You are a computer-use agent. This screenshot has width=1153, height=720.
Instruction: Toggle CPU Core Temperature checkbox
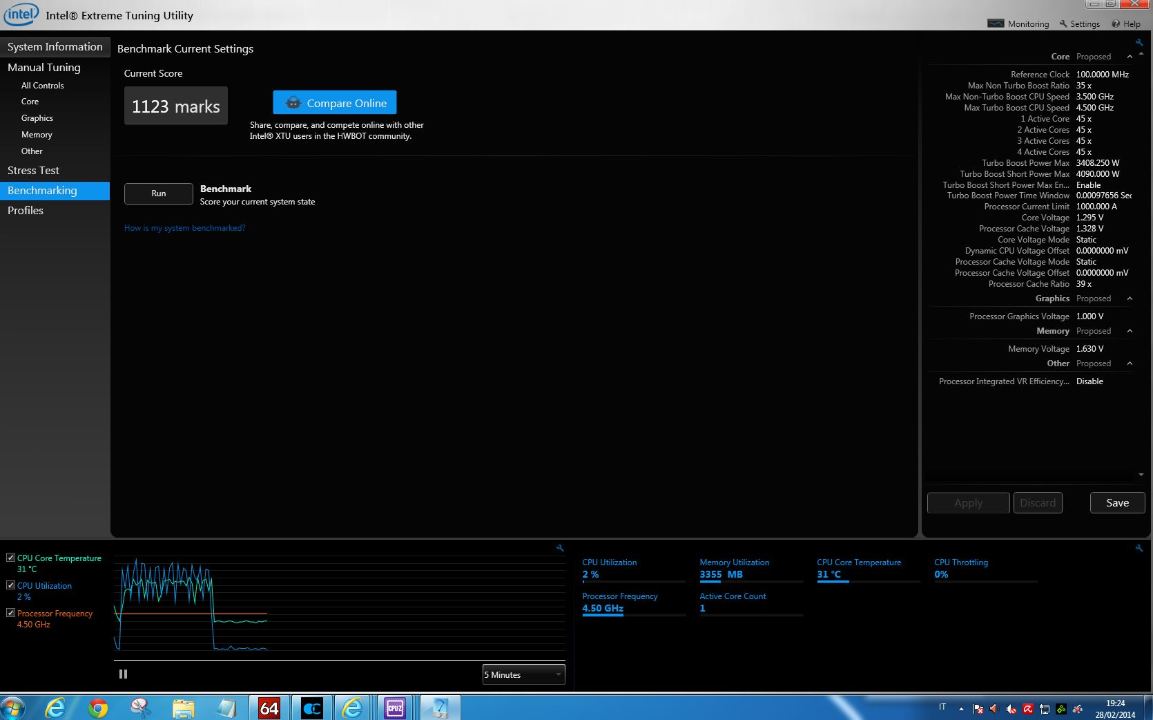coord(10,557)
